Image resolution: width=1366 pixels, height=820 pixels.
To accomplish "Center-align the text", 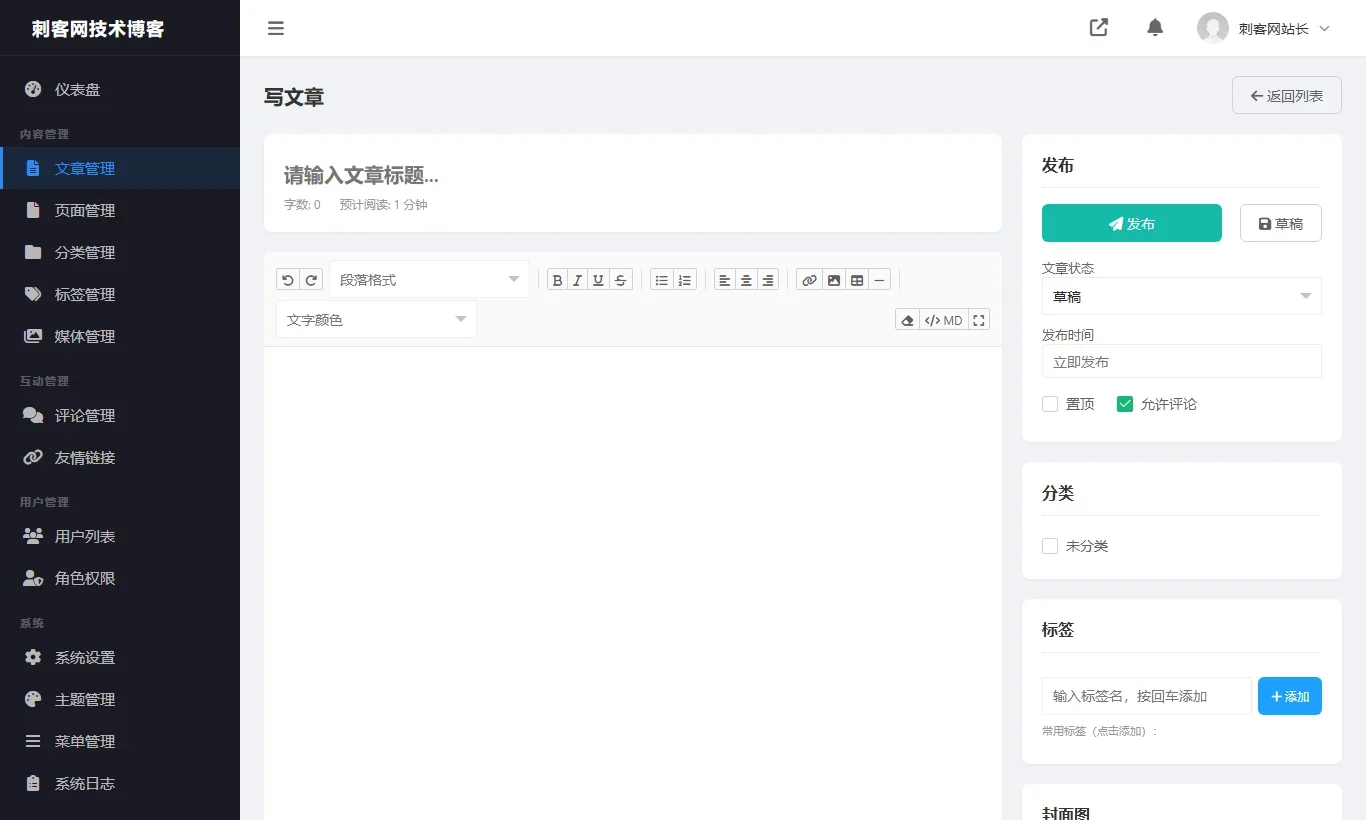I will tap(746, 280).
